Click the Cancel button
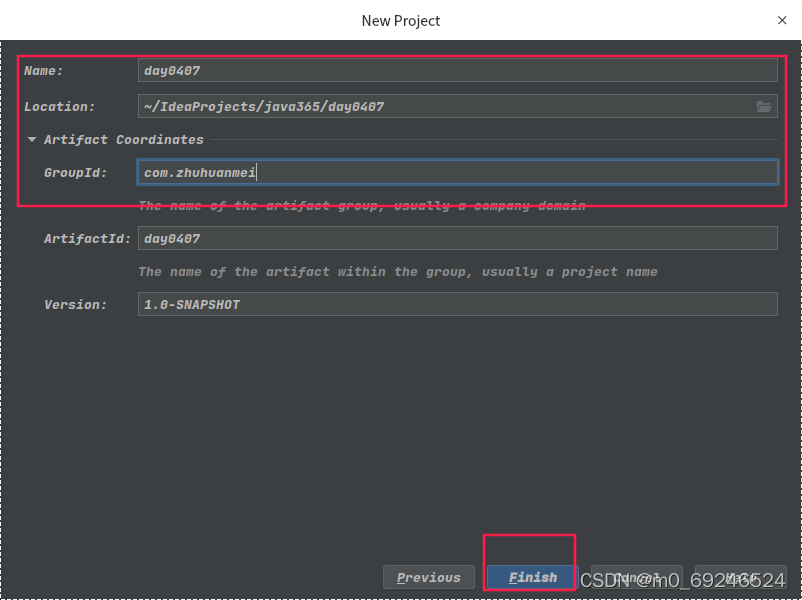The width and height of the screenshot is (802, 600). [x=636, y=577]
